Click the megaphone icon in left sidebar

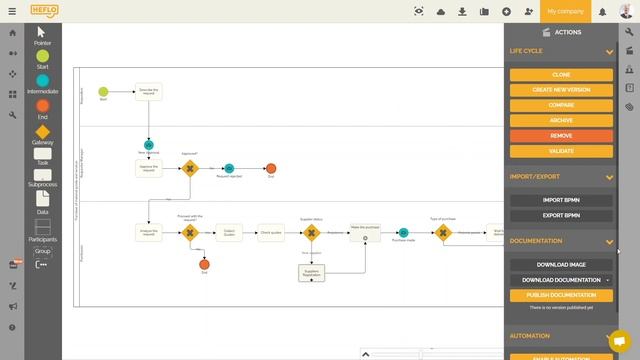pos(13,306)
